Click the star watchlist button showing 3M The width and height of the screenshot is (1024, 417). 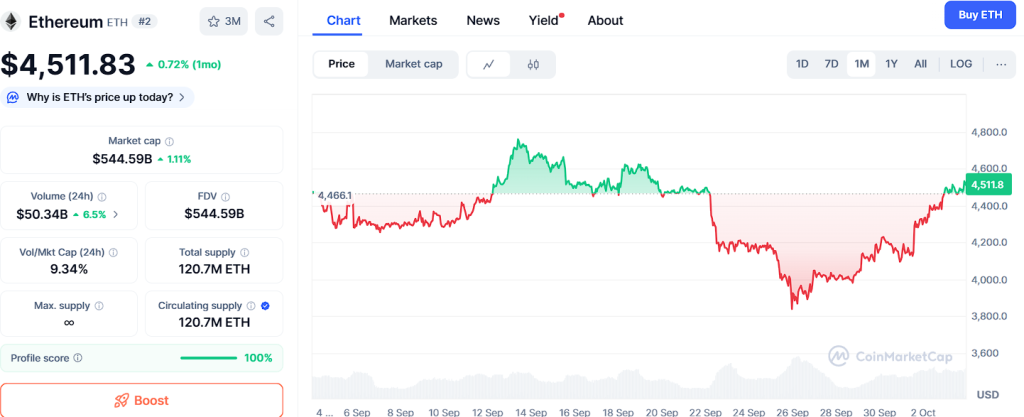[x=224, y=21]
